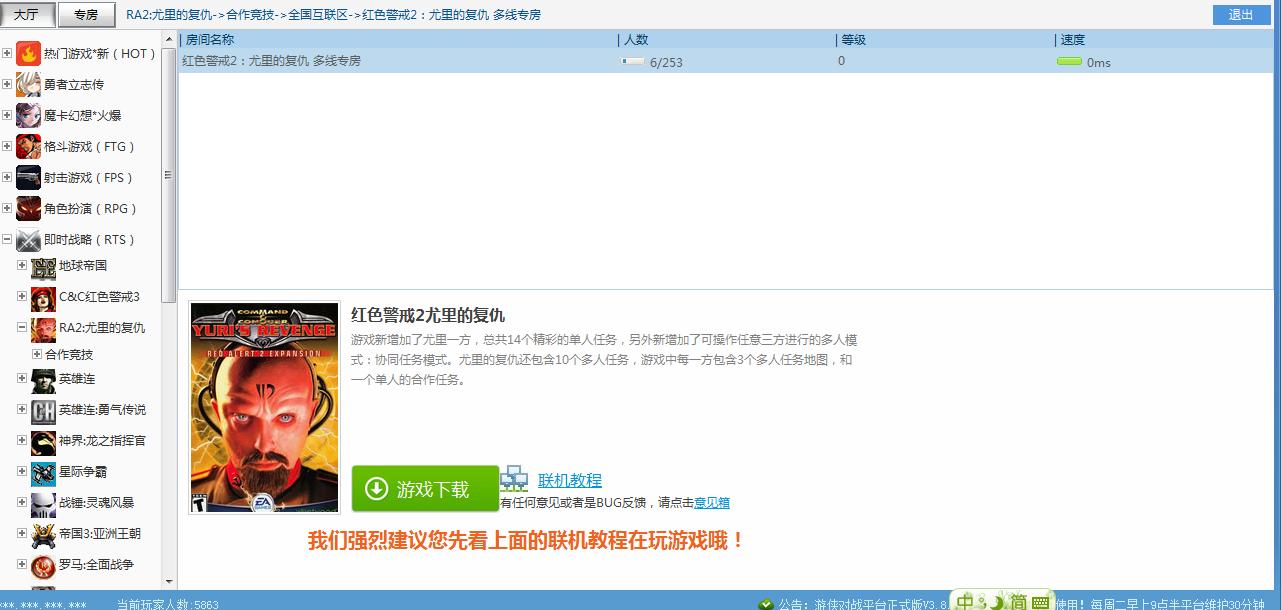Expand the 罗马:全面战争 tree node

22,565
